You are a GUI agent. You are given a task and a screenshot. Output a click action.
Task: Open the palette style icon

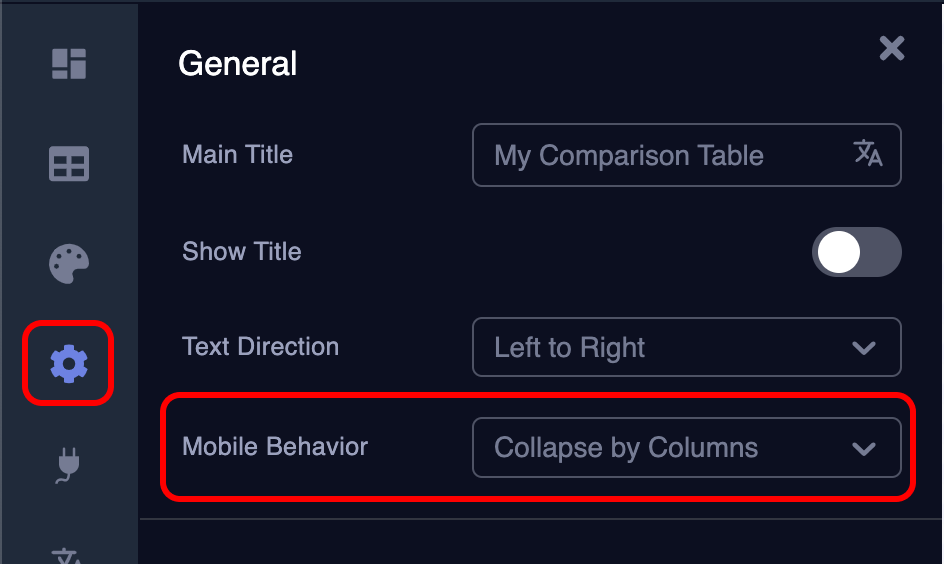[x=69, y=264]
